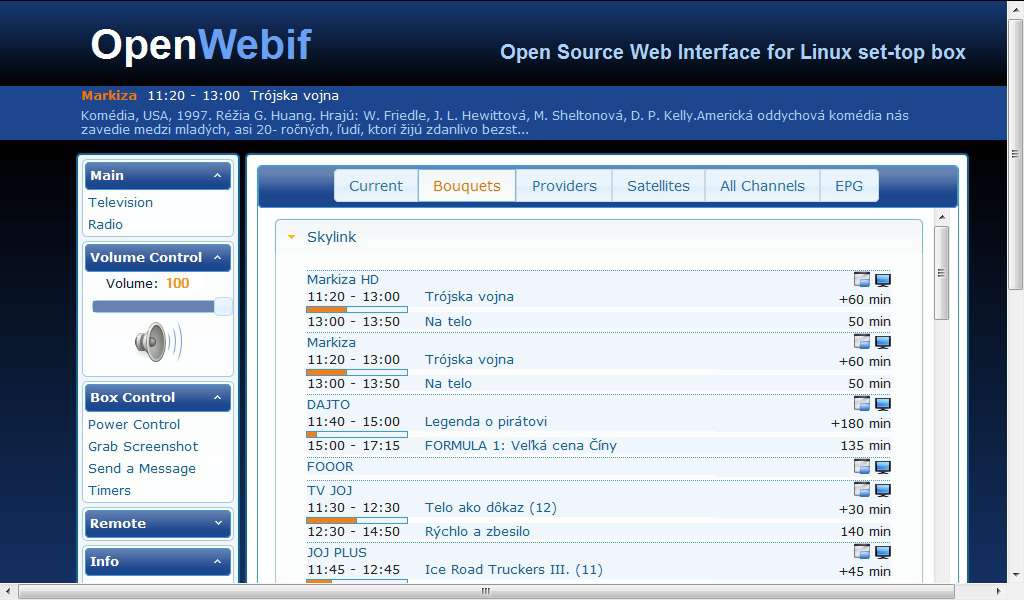
Task: Click the DAJTO channel name
Action: [x=328, y=405]
